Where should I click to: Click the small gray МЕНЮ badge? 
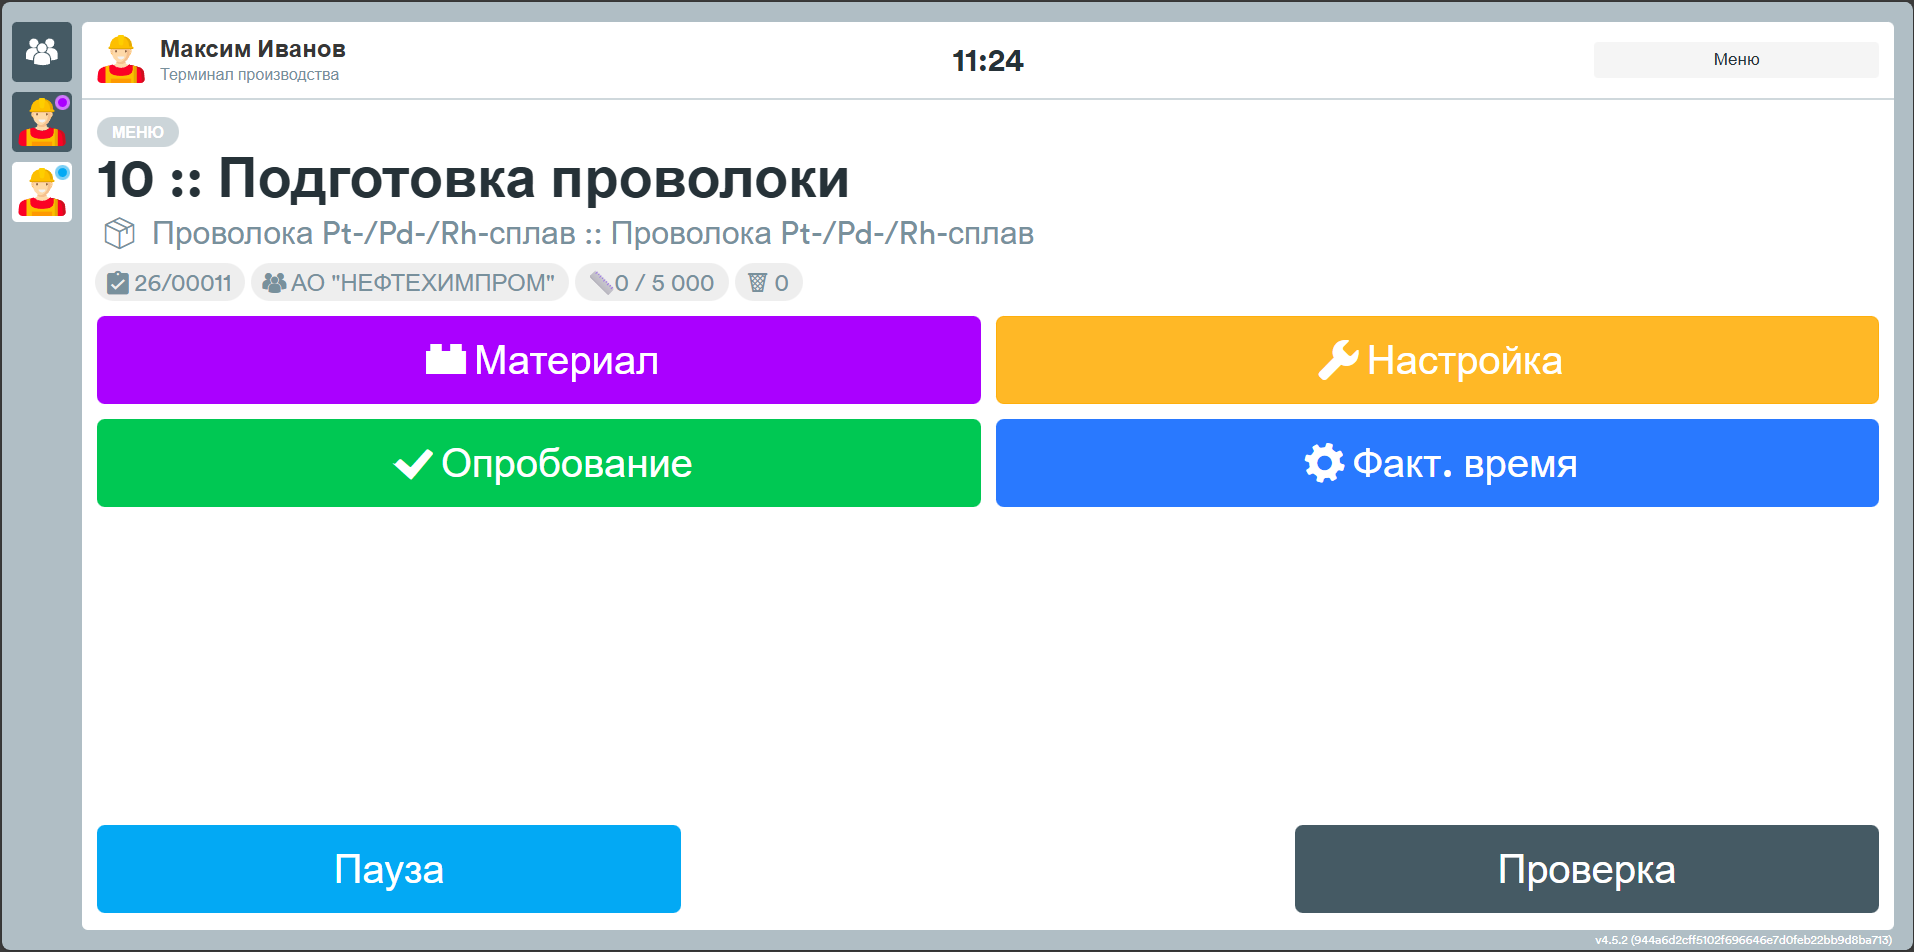[x=138, y=132]
